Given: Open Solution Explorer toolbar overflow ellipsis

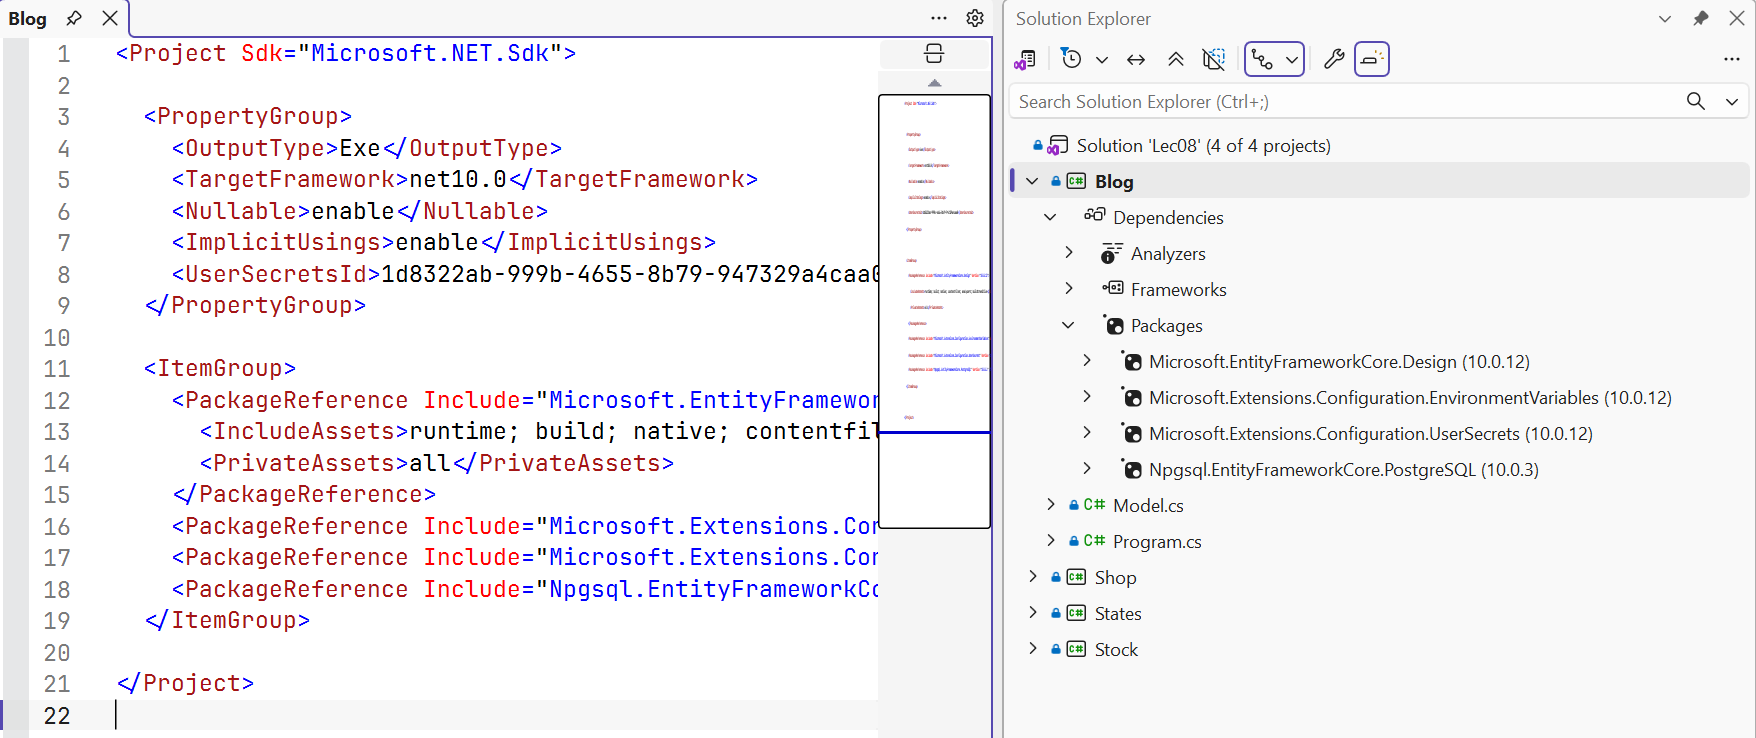Looking at the screenshot, I should pyautogui.click(x=1732, y=60).
